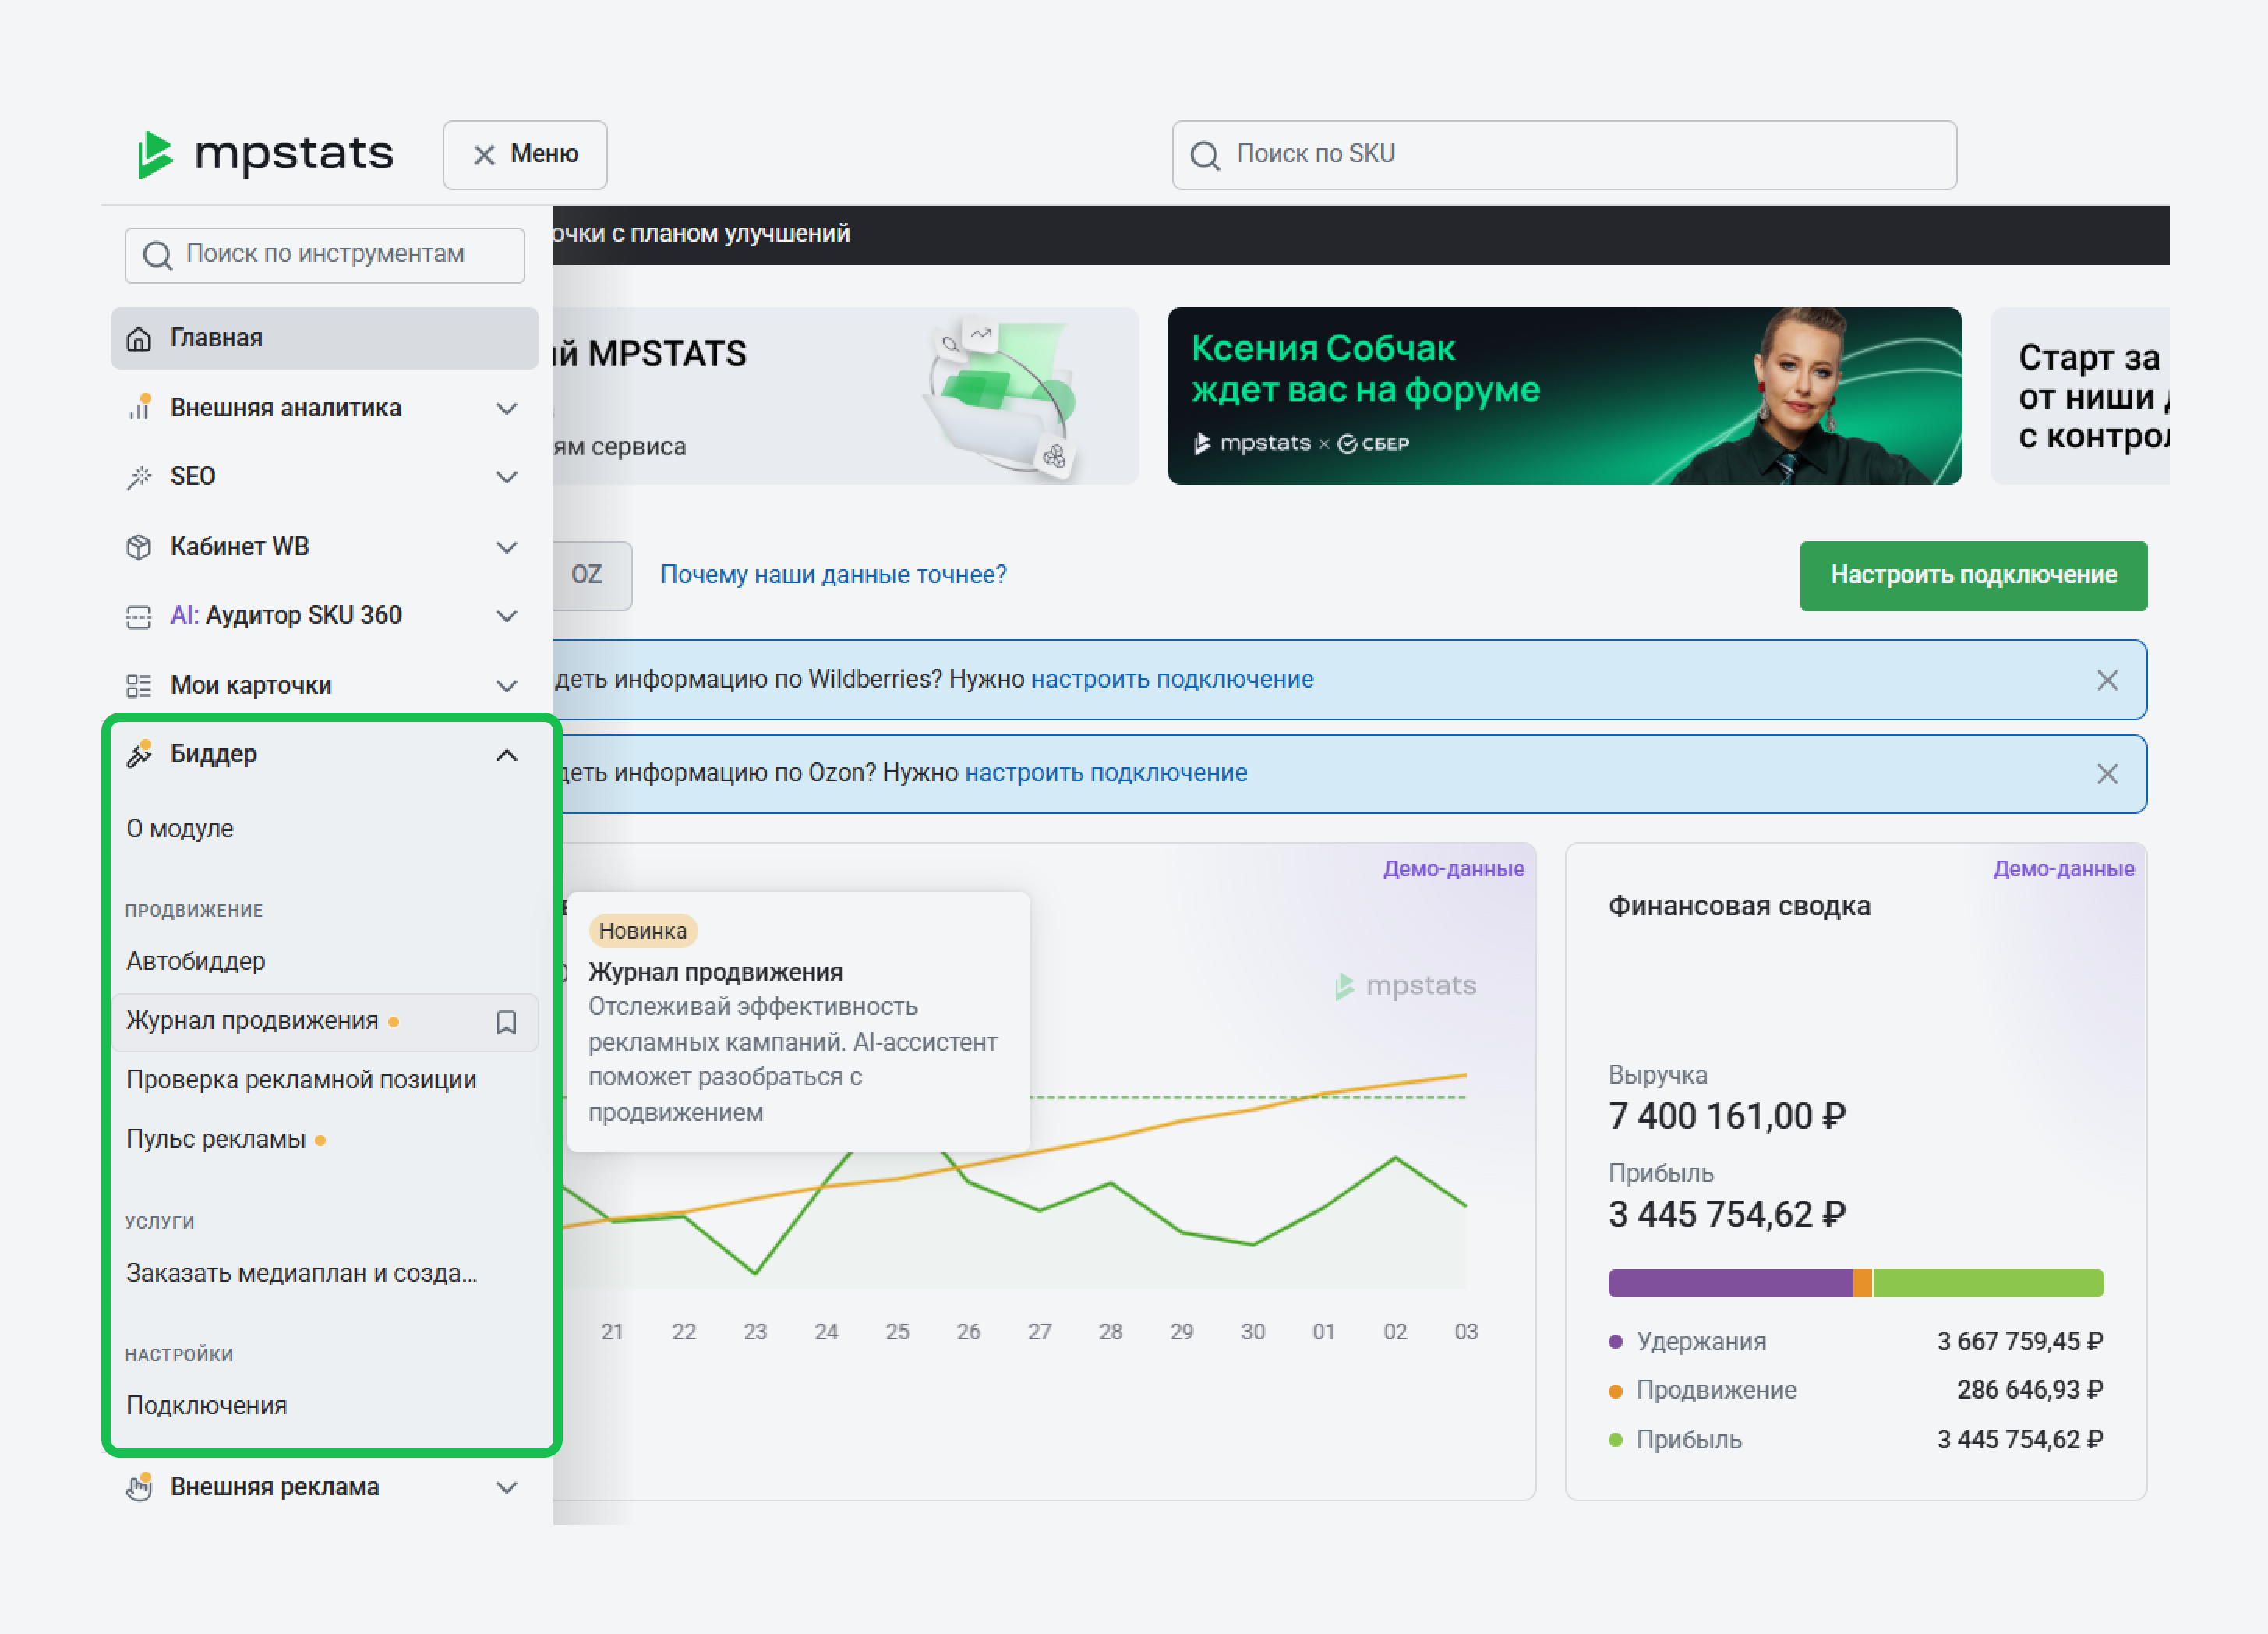Click the Внешняя реклама hand icon
Screen dimensions: 2268x1634
point(139,1487)
